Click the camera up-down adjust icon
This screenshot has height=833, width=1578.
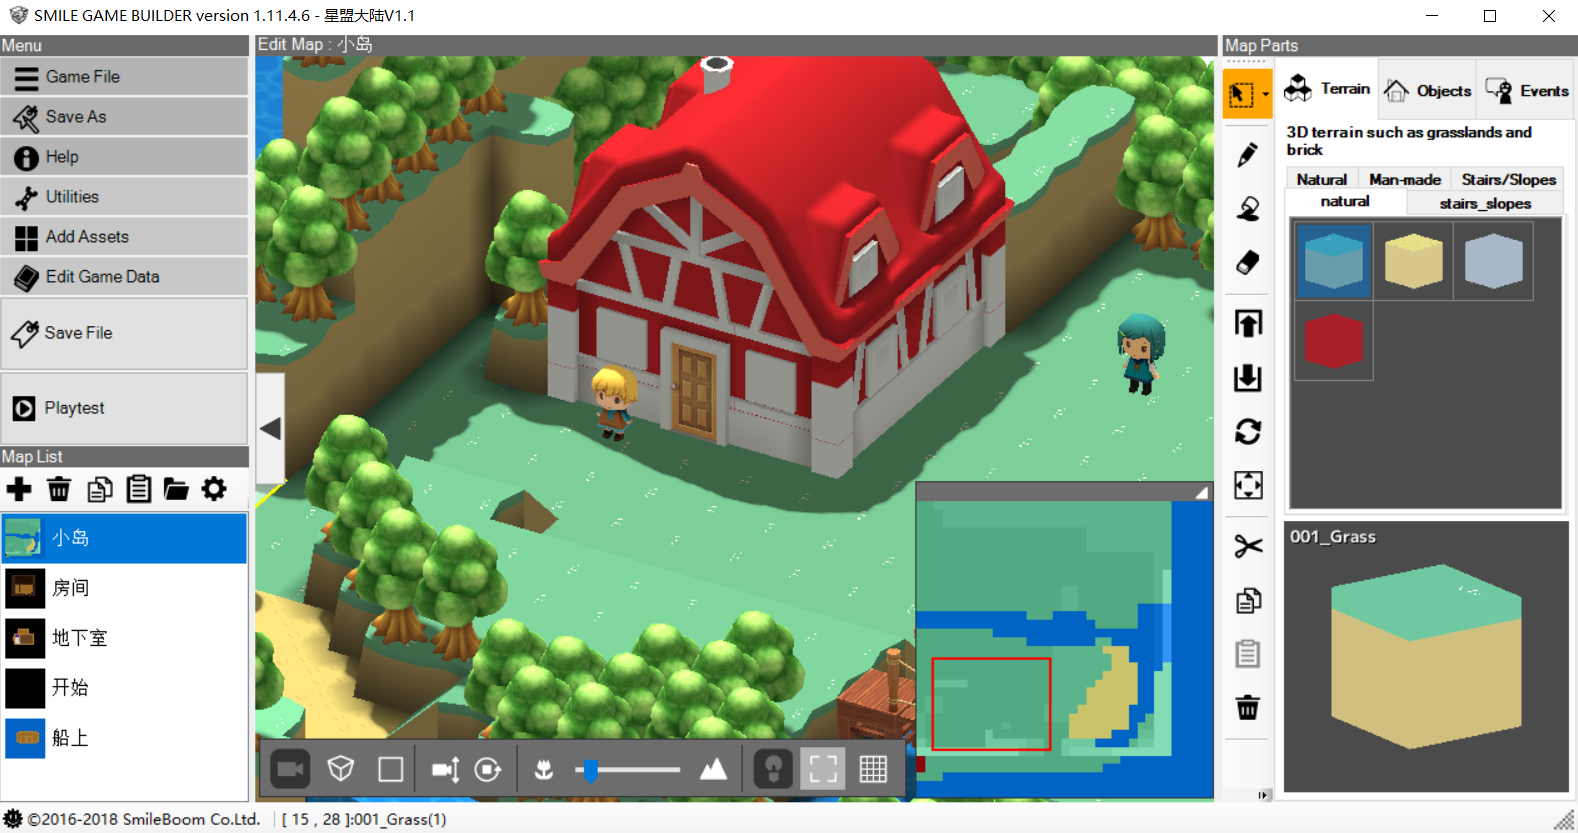pos(445,769)
